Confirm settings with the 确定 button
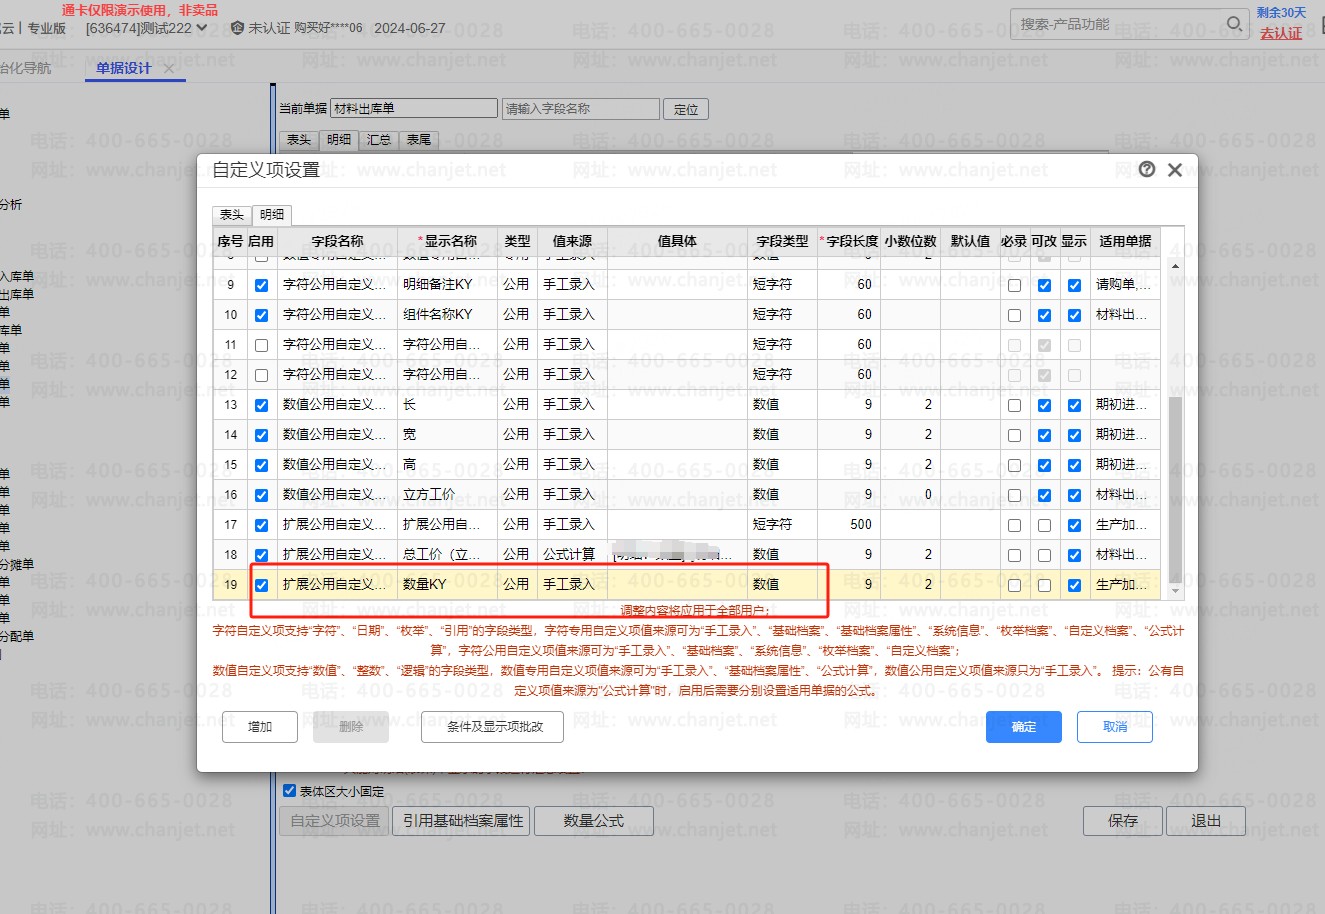The image size is (1325, 914). click(x=1023, y=727)
